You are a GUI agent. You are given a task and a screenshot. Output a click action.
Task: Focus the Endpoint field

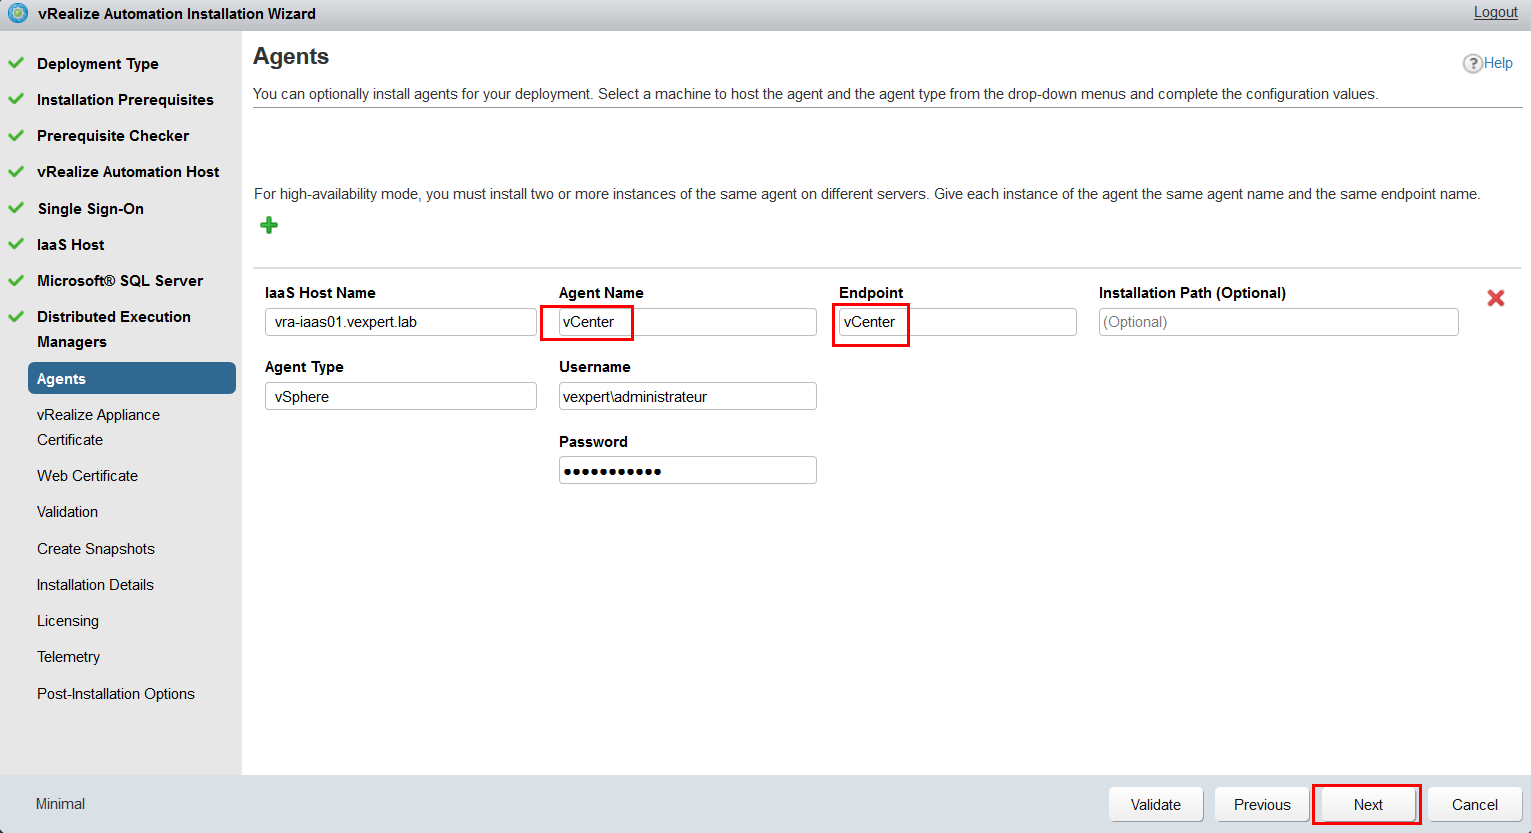[x=958, y=322]
